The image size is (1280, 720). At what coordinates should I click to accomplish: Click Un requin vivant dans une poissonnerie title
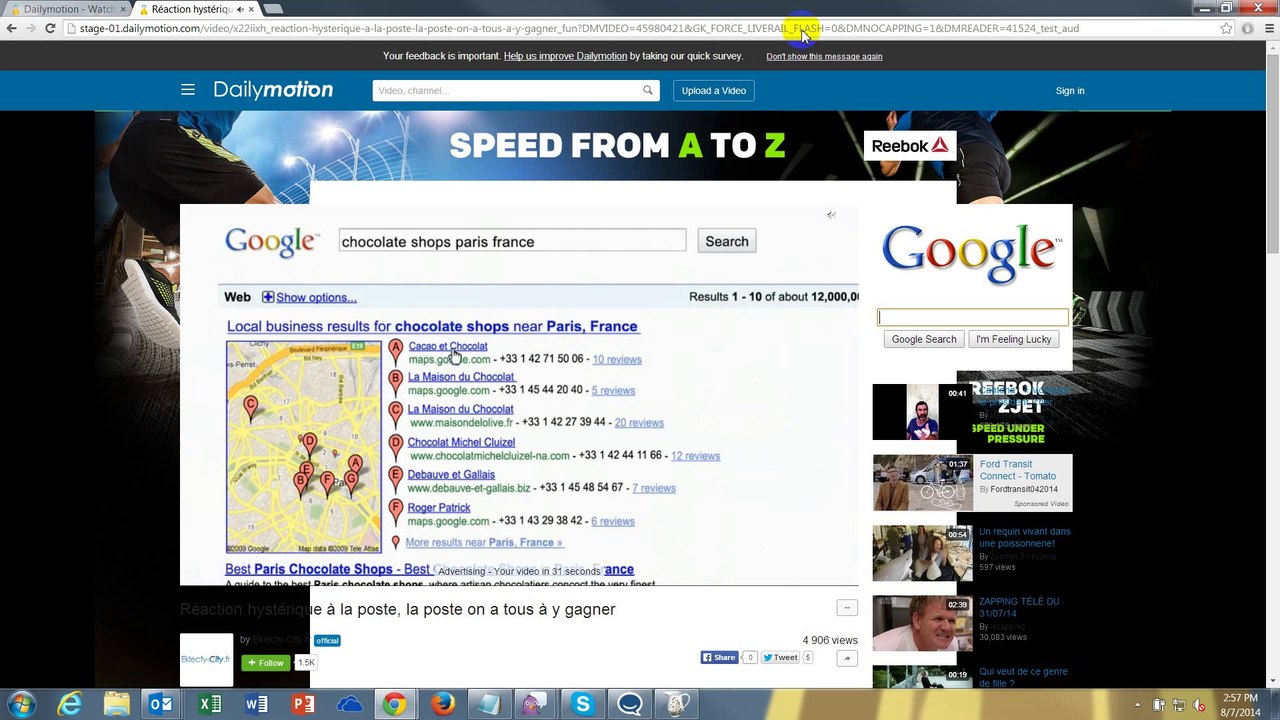pos(1024,537)
